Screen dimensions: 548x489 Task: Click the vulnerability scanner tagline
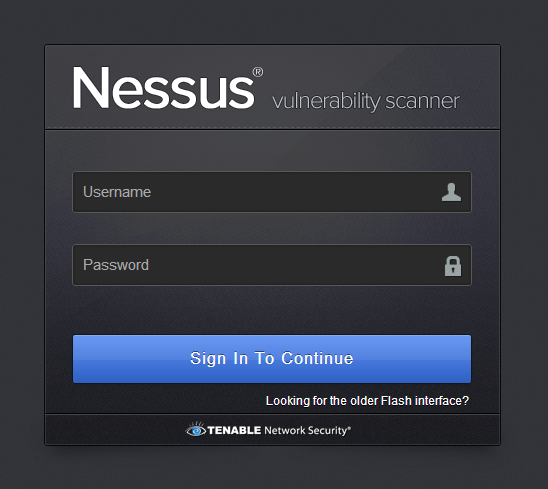click(366, 101)
